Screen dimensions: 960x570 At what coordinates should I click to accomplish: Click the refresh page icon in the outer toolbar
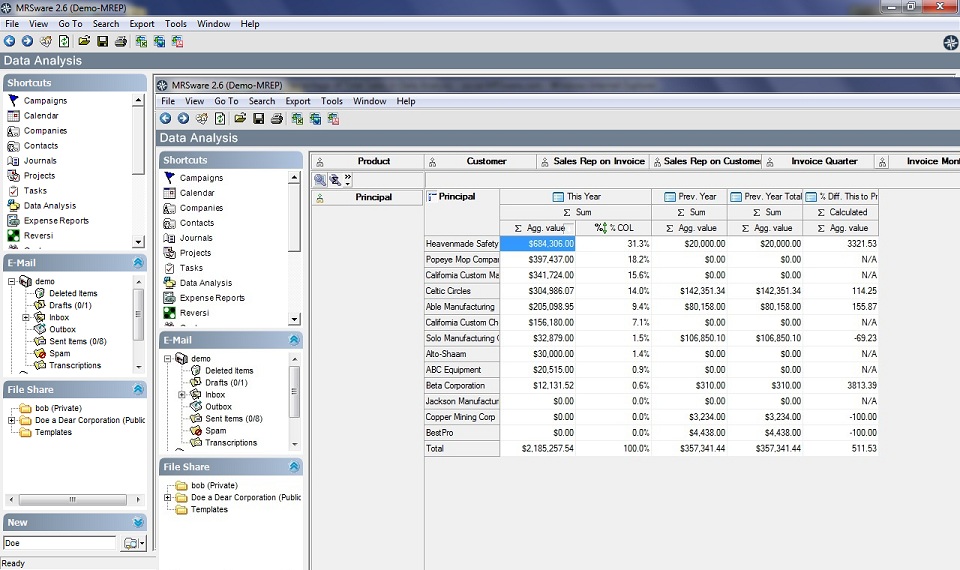pos(64,41)
